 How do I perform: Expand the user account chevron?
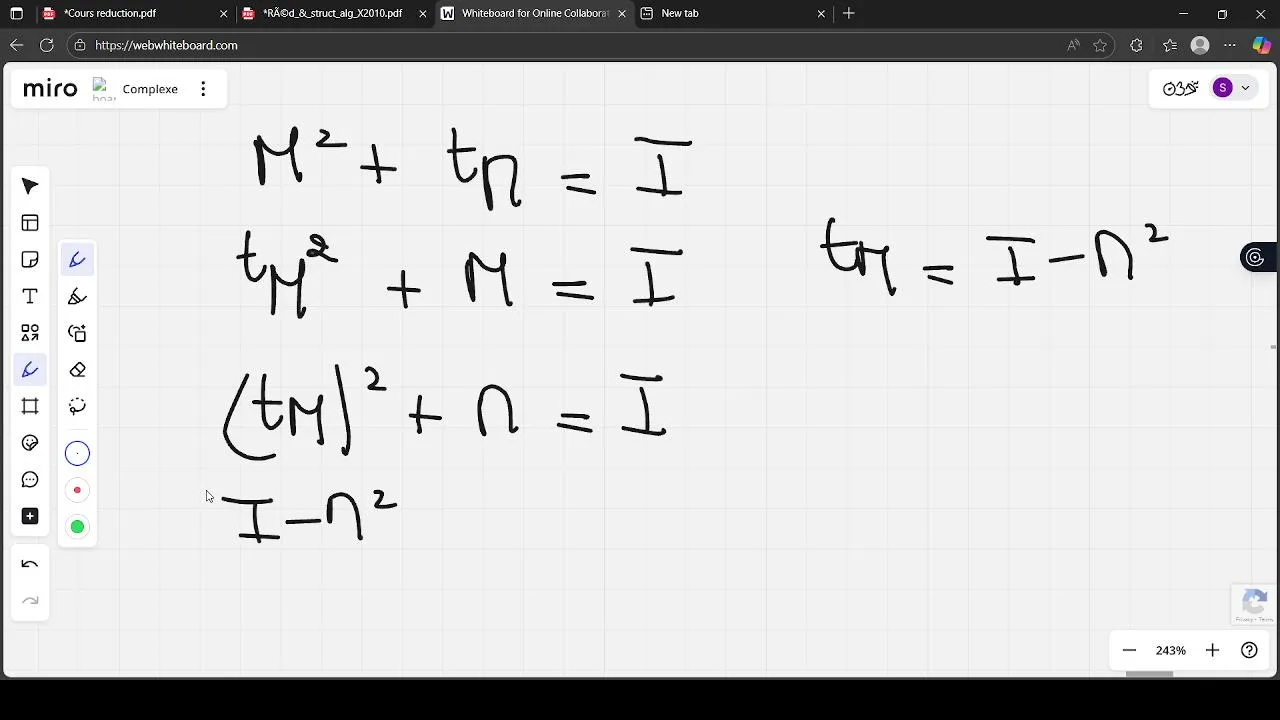pyautogui.click(x=1245, y=88)
